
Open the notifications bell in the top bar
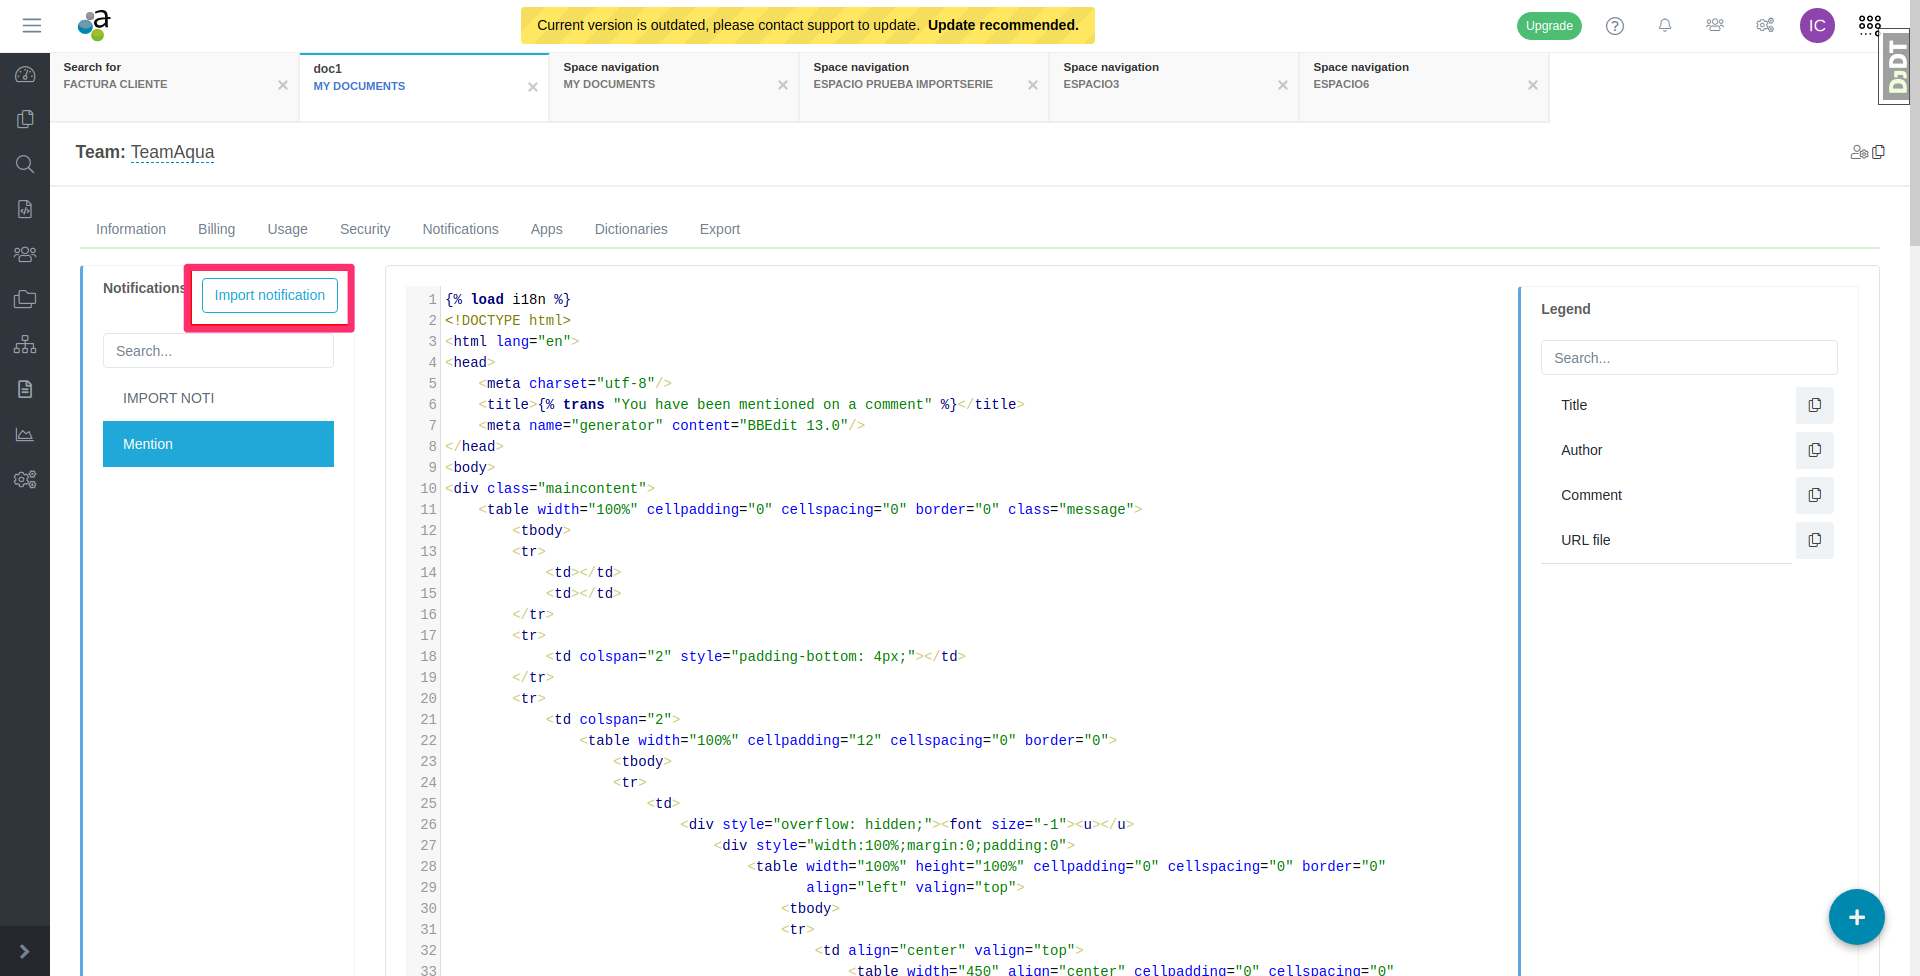click(x=1664, y=25)
